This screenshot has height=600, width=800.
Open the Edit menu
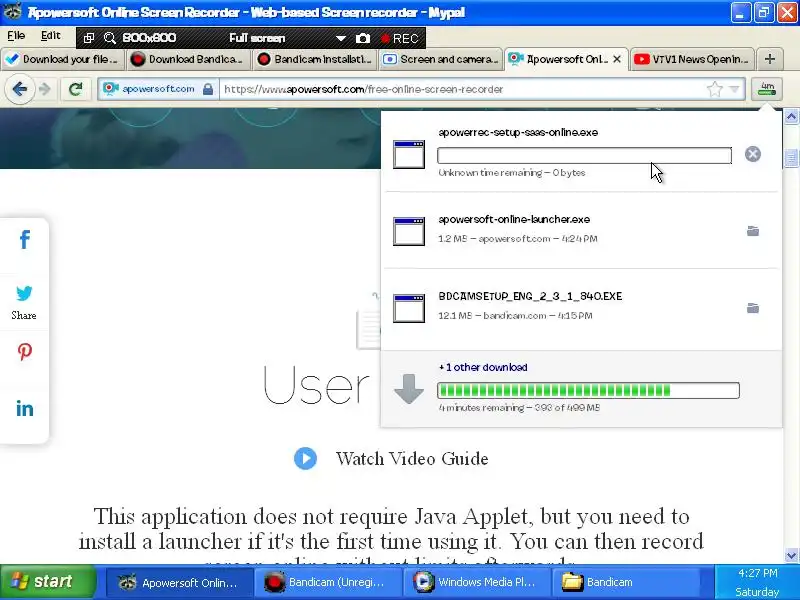(51, 36)
